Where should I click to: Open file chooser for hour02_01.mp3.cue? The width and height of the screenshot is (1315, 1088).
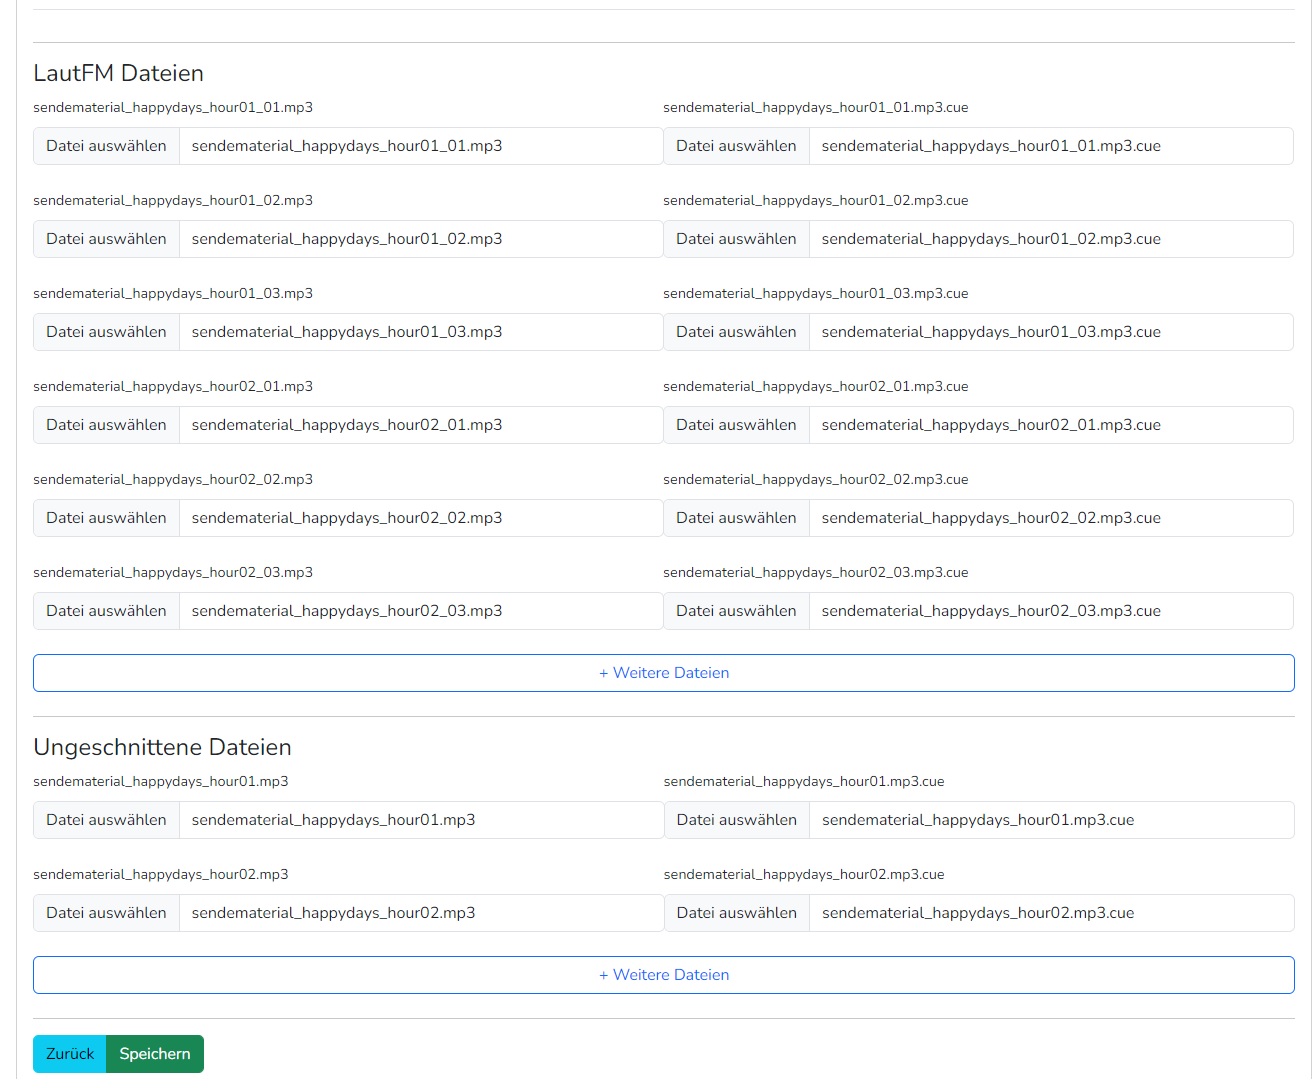[736, 425]
